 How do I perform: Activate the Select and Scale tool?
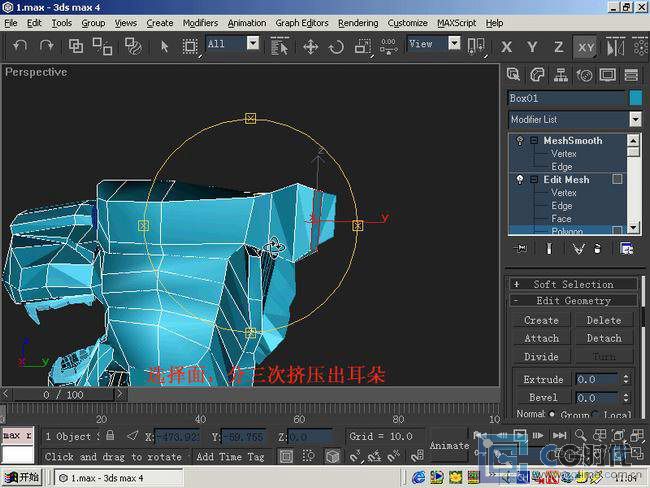coord(362,46)
